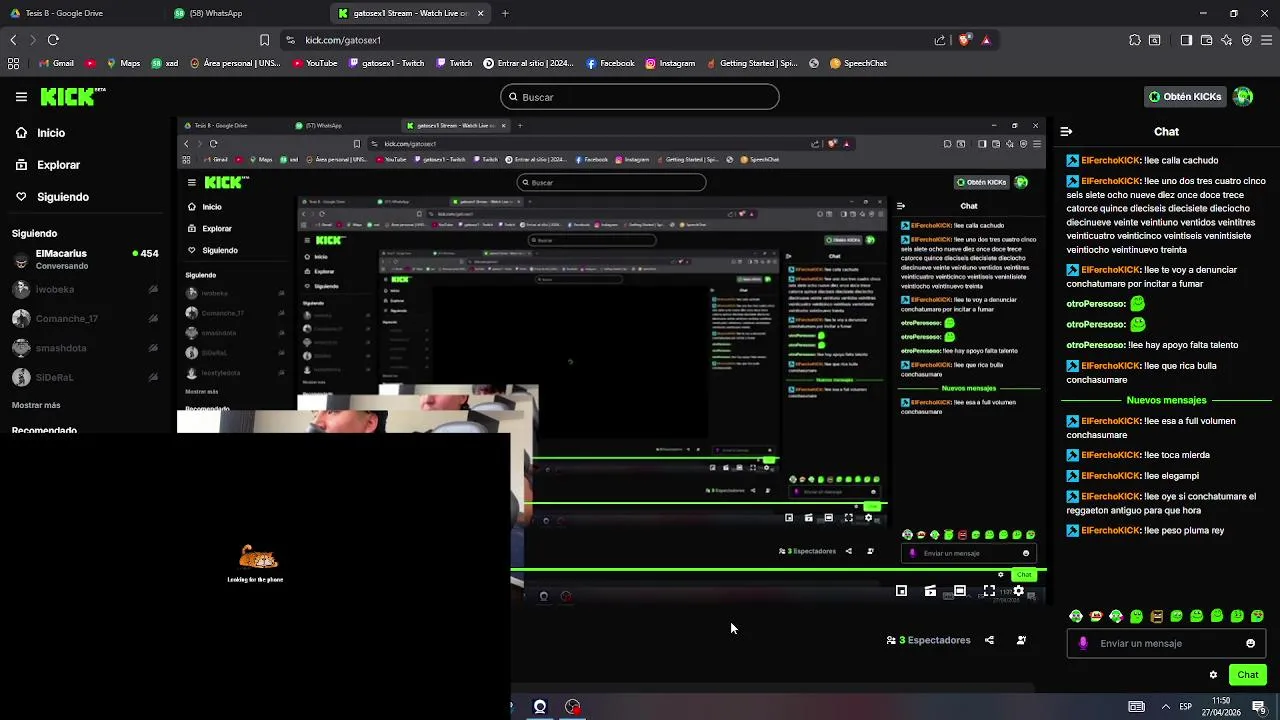Send message with the green Chat button
The image size is (1280, 720).
coord(1247,675)
